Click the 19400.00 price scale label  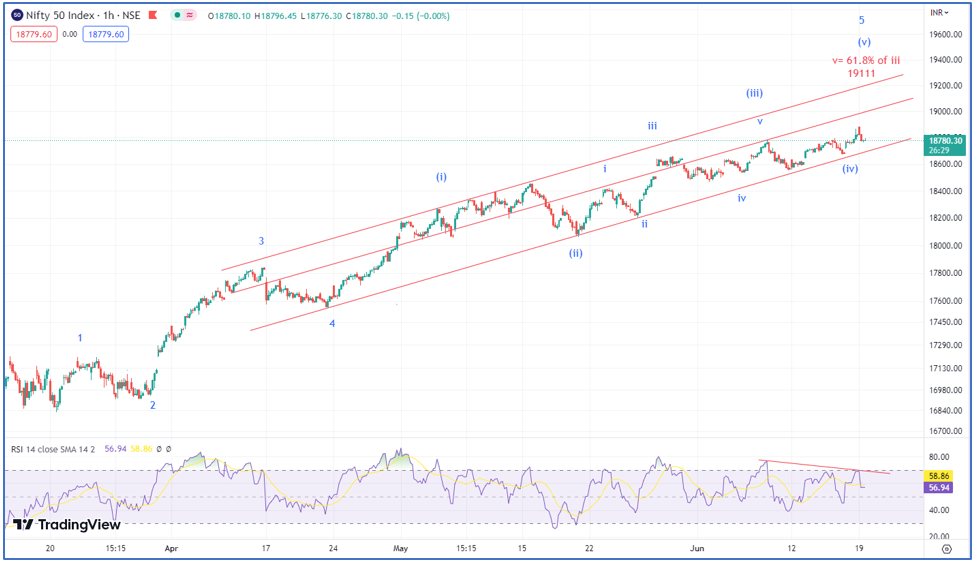(x=945, y=60)
